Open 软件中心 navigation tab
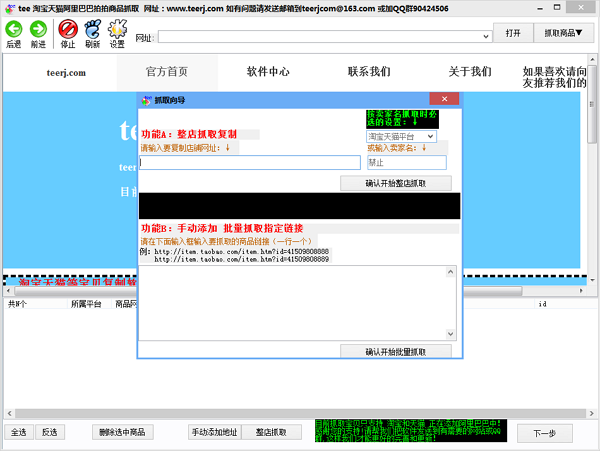This screenshot has width=600, height=451. pos(268,72)
